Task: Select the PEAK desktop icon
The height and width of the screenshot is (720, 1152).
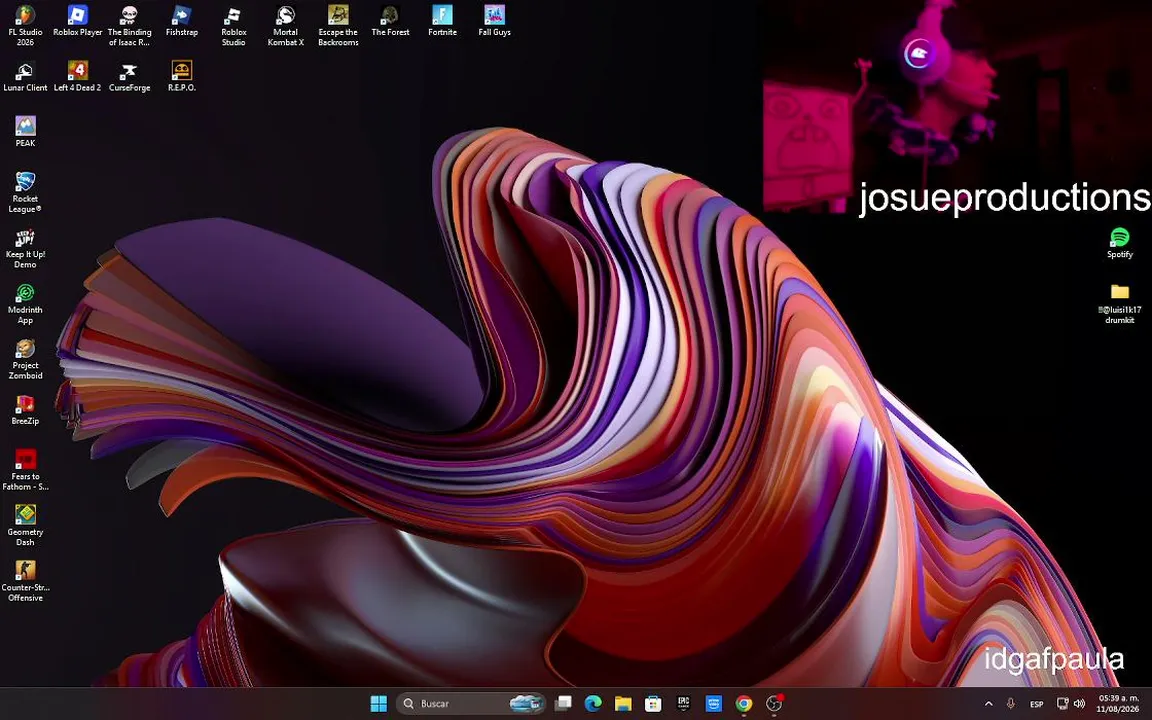Action: tap(25, 132)
